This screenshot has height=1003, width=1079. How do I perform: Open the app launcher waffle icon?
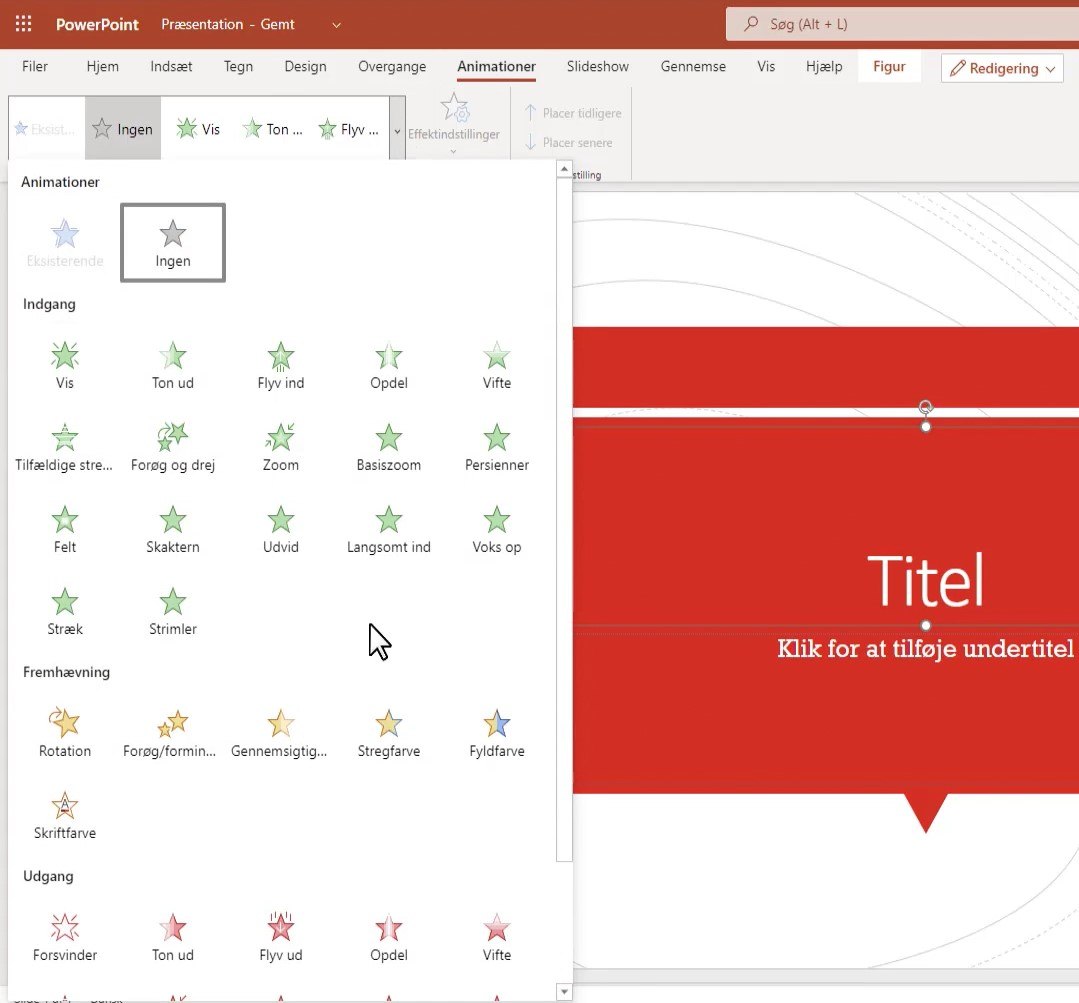click(x=23, y=24)
